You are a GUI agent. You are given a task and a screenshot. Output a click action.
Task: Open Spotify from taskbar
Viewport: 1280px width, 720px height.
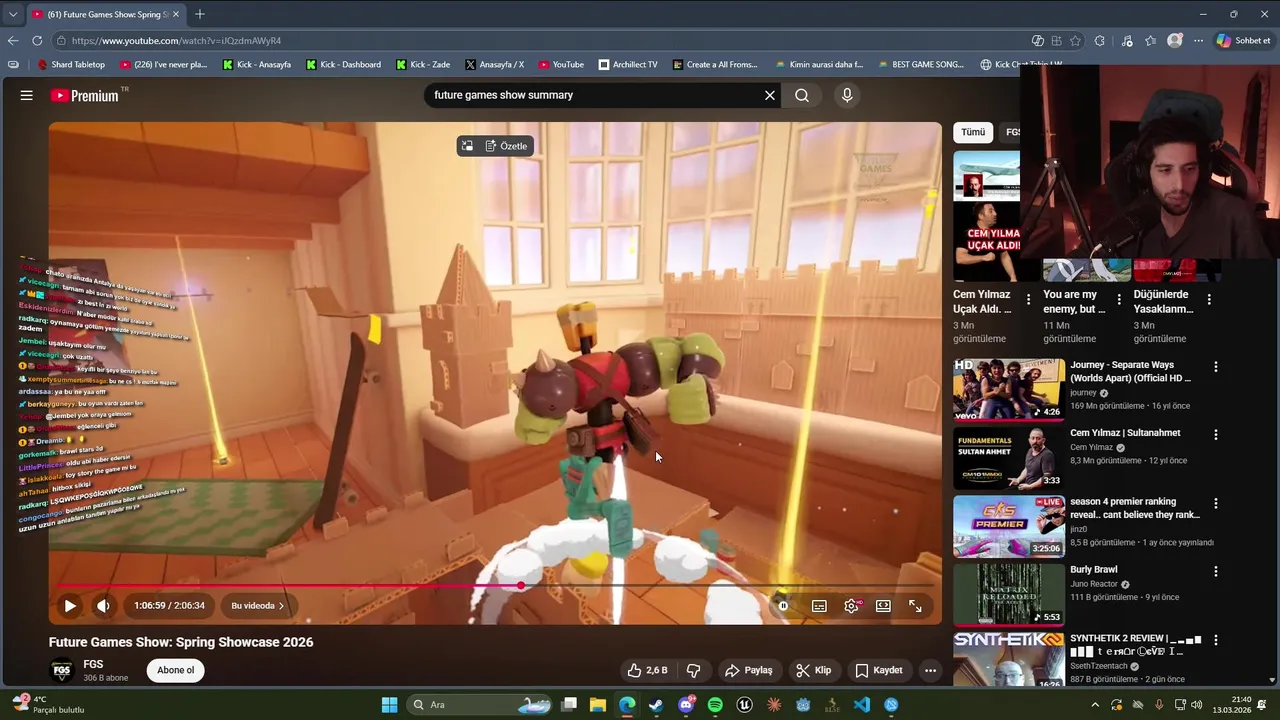click(715, 705)
